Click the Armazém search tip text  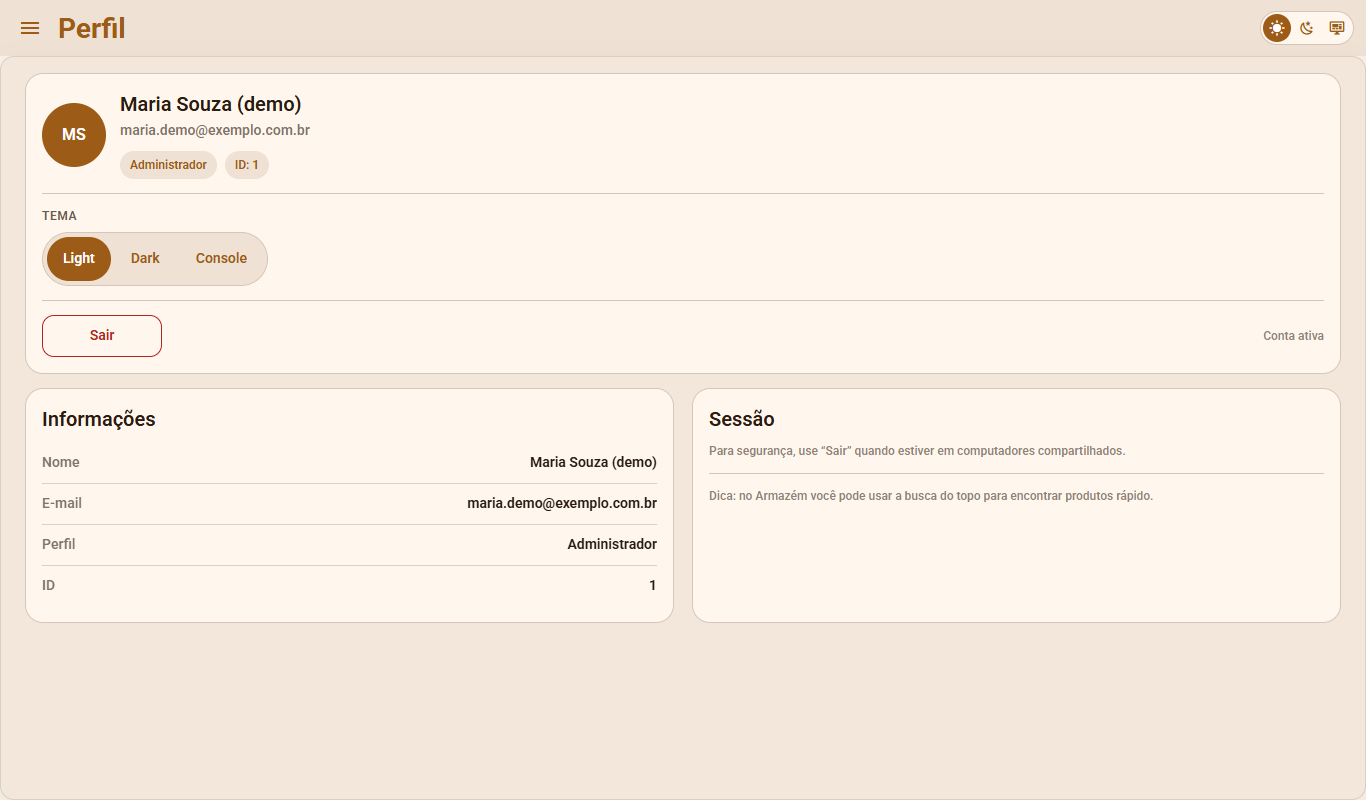coord(931,496)
